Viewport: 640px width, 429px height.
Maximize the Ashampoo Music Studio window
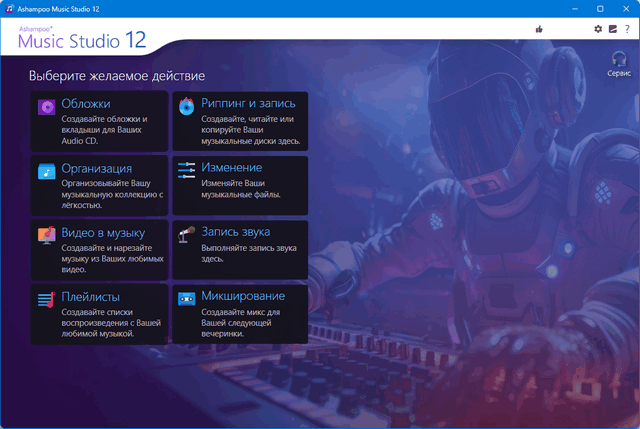[x=599, y=8]
